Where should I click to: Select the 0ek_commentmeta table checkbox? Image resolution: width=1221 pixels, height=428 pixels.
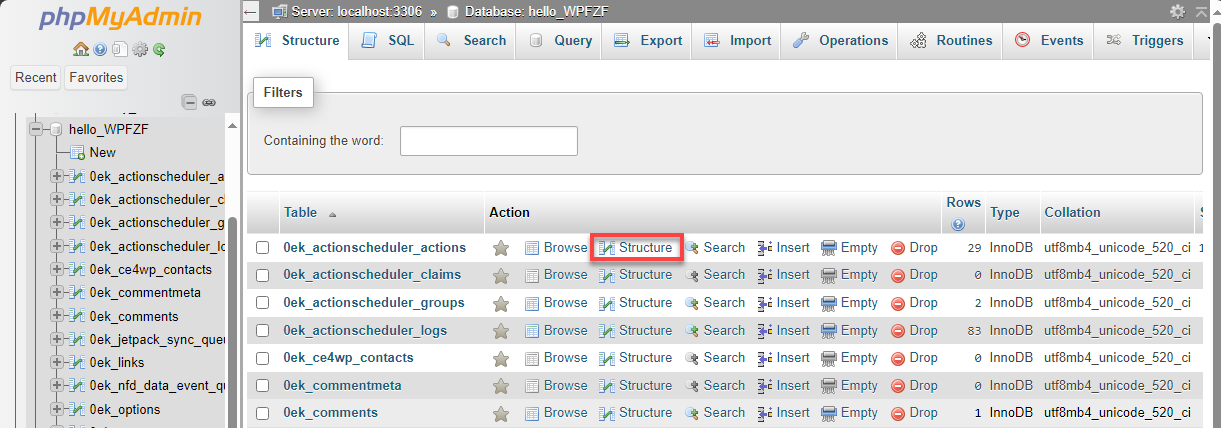coord(262,386)
